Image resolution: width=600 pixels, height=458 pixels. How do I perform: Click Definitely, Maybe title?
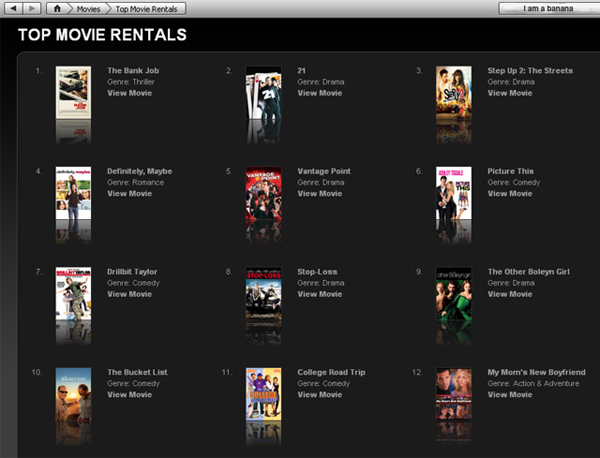click(140, 171)
